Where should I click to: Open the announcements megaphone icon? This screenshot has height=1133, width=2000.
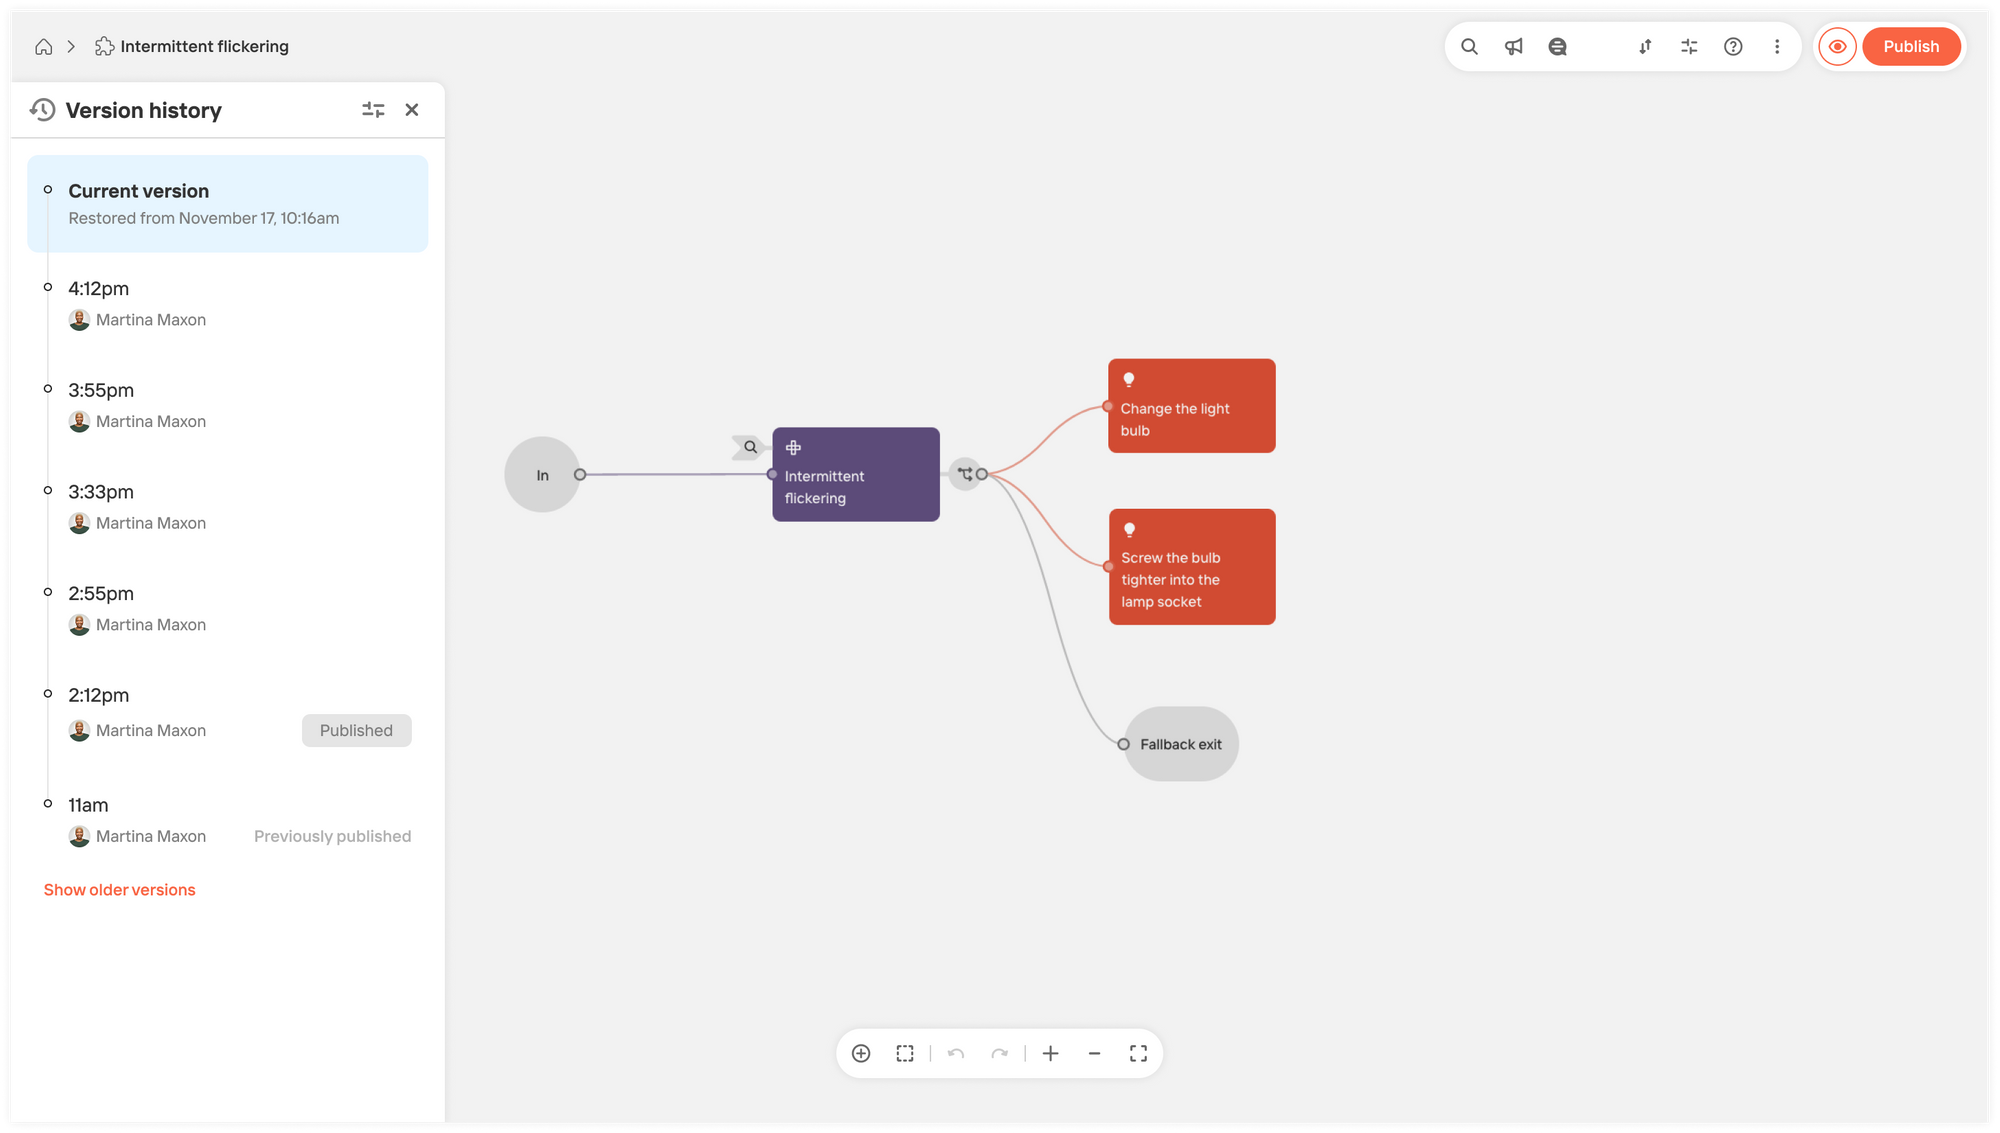point(1513,47)
